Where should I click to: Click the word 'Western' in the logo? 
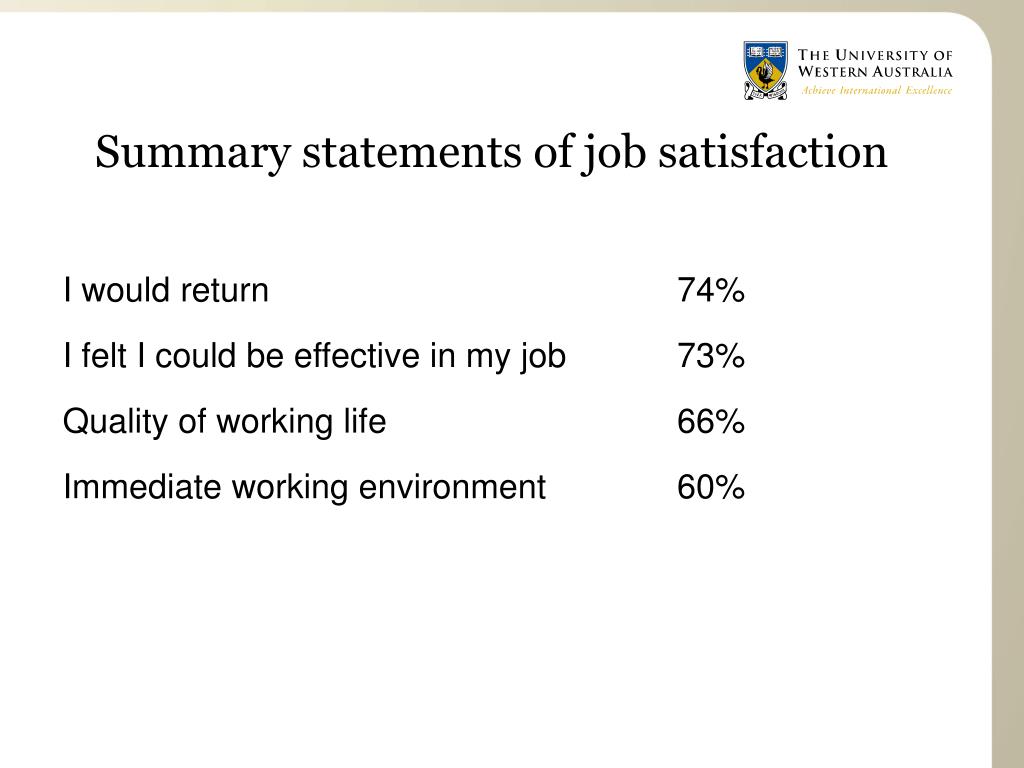832,72
